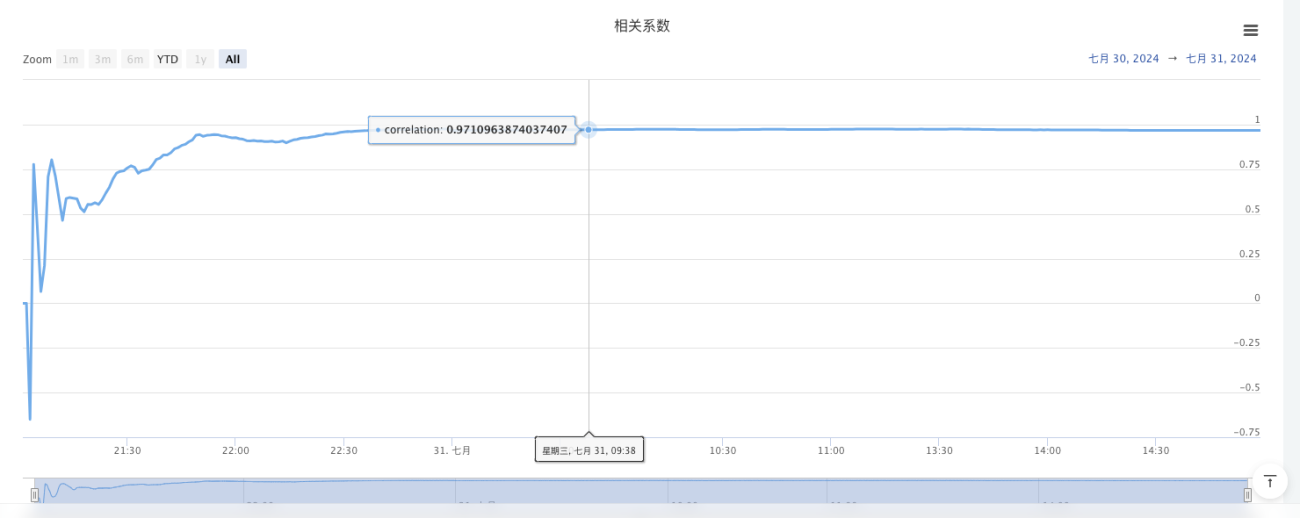Click the 11:00 x-axis label
The height and width of the screenshot is (518, 1300).
(831, 451)
